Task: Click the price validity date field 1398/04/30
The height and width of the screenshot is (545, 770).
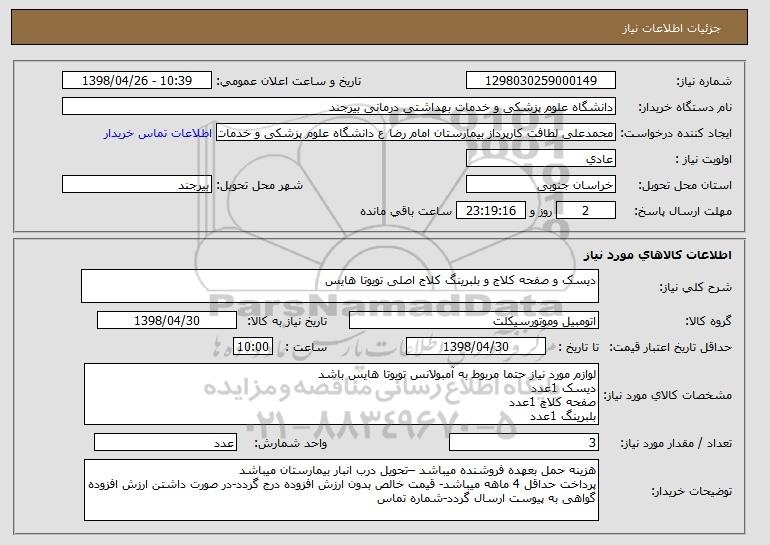Action: 476,347
